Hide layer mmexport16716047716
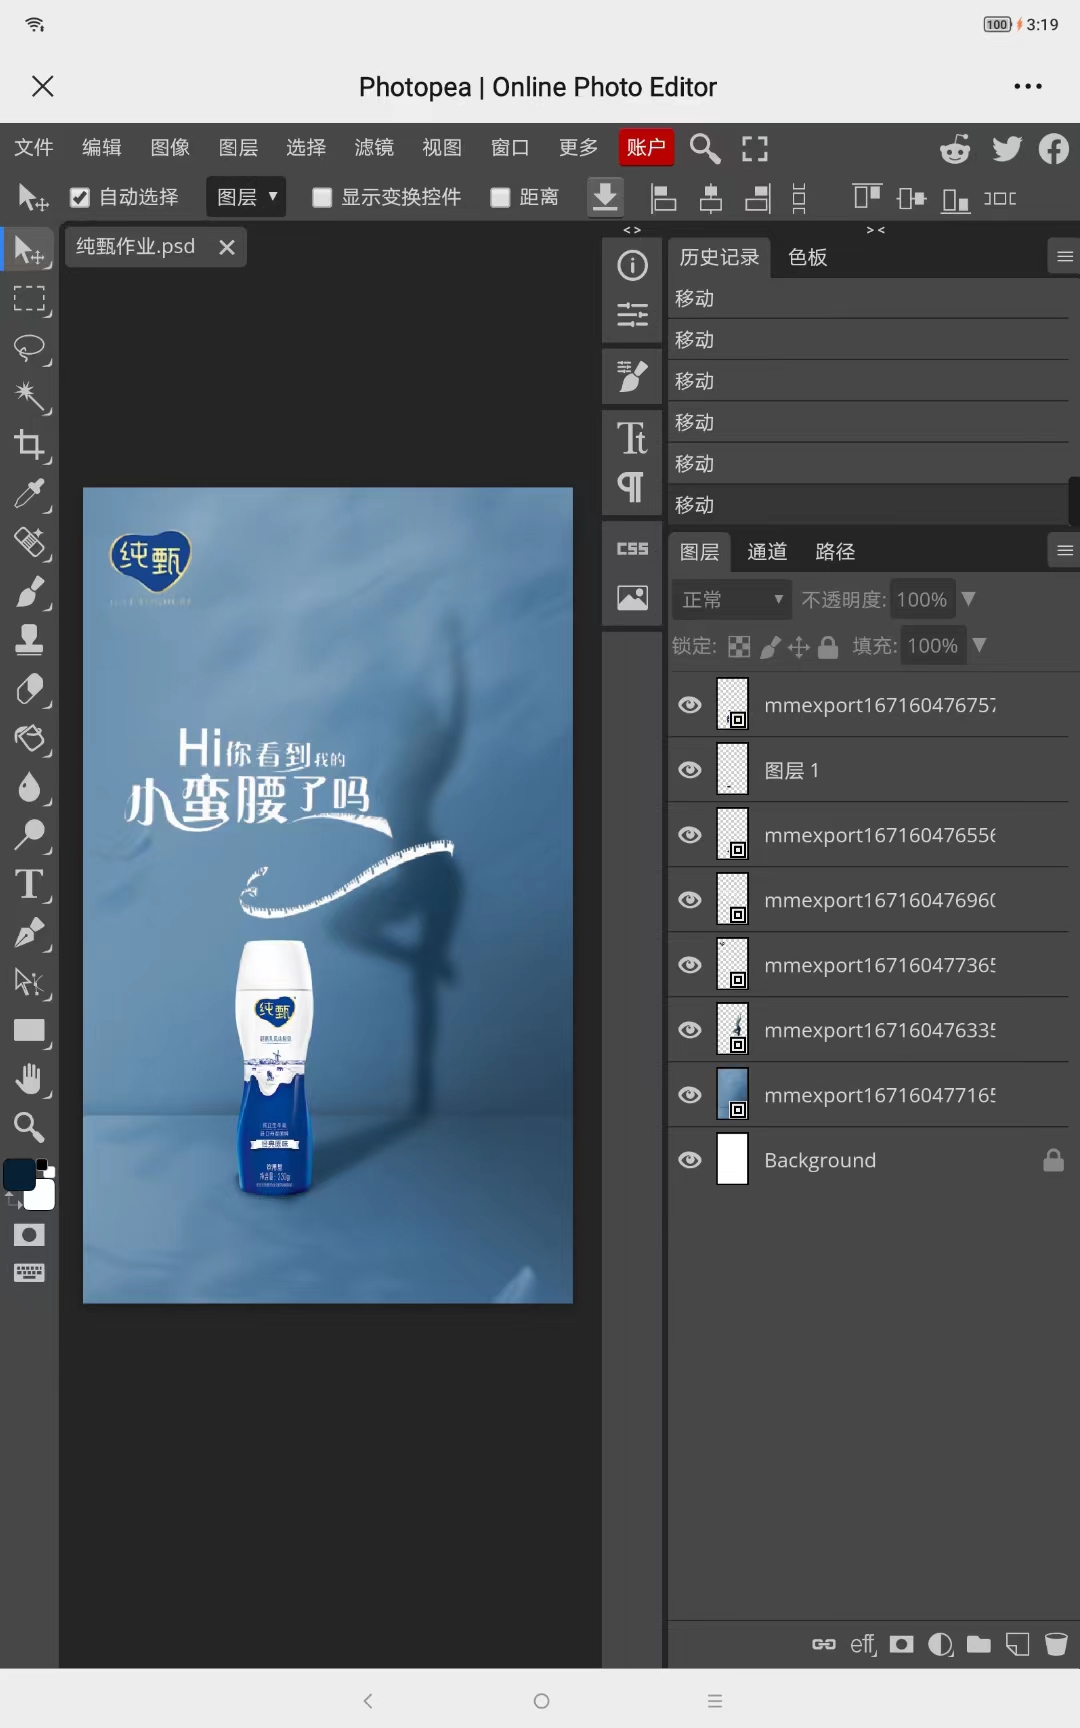Screen dimensions: 1080x1728 690,1095
